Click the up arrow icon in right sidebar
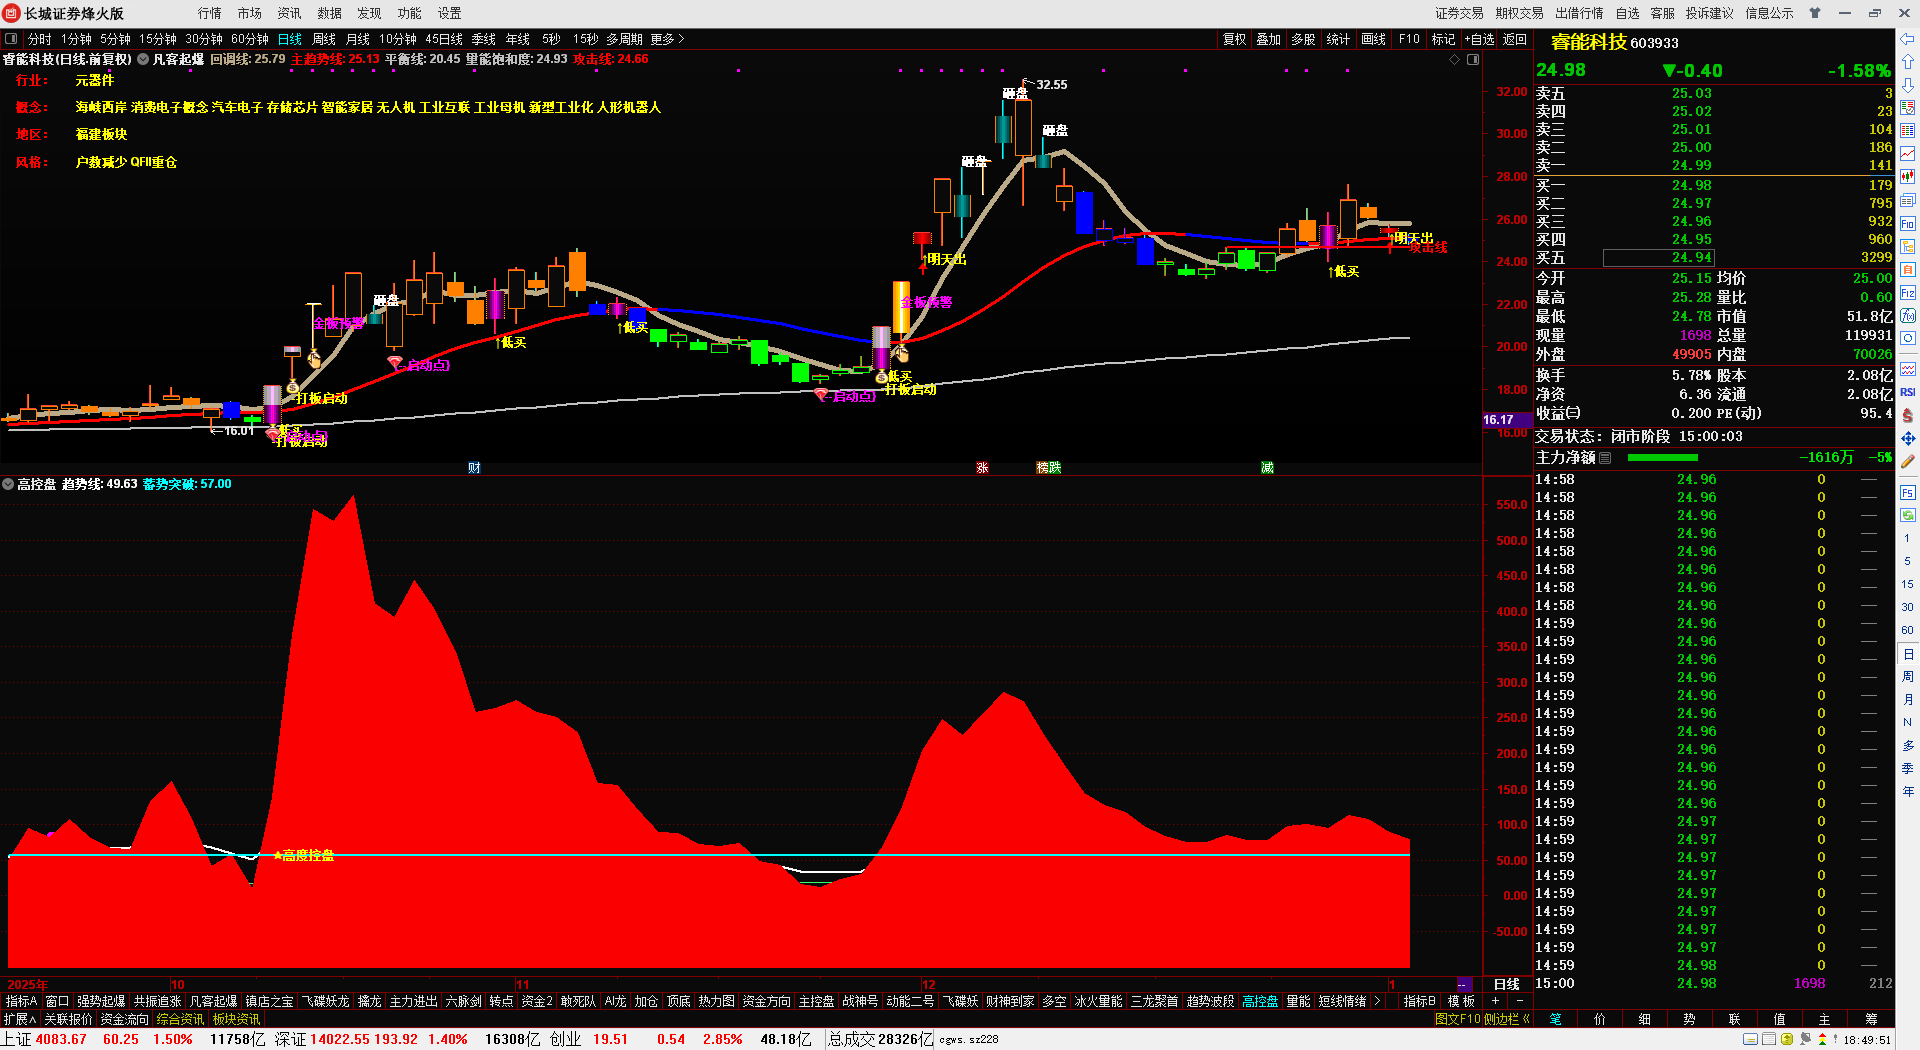 coord(1907,62)
